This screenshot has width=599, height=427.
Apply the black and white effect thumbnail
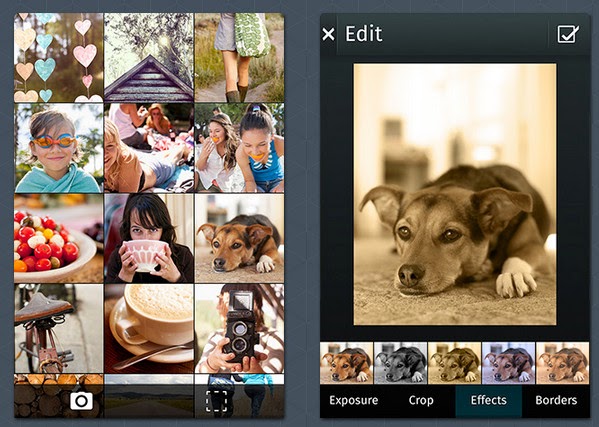coord(400,363)
